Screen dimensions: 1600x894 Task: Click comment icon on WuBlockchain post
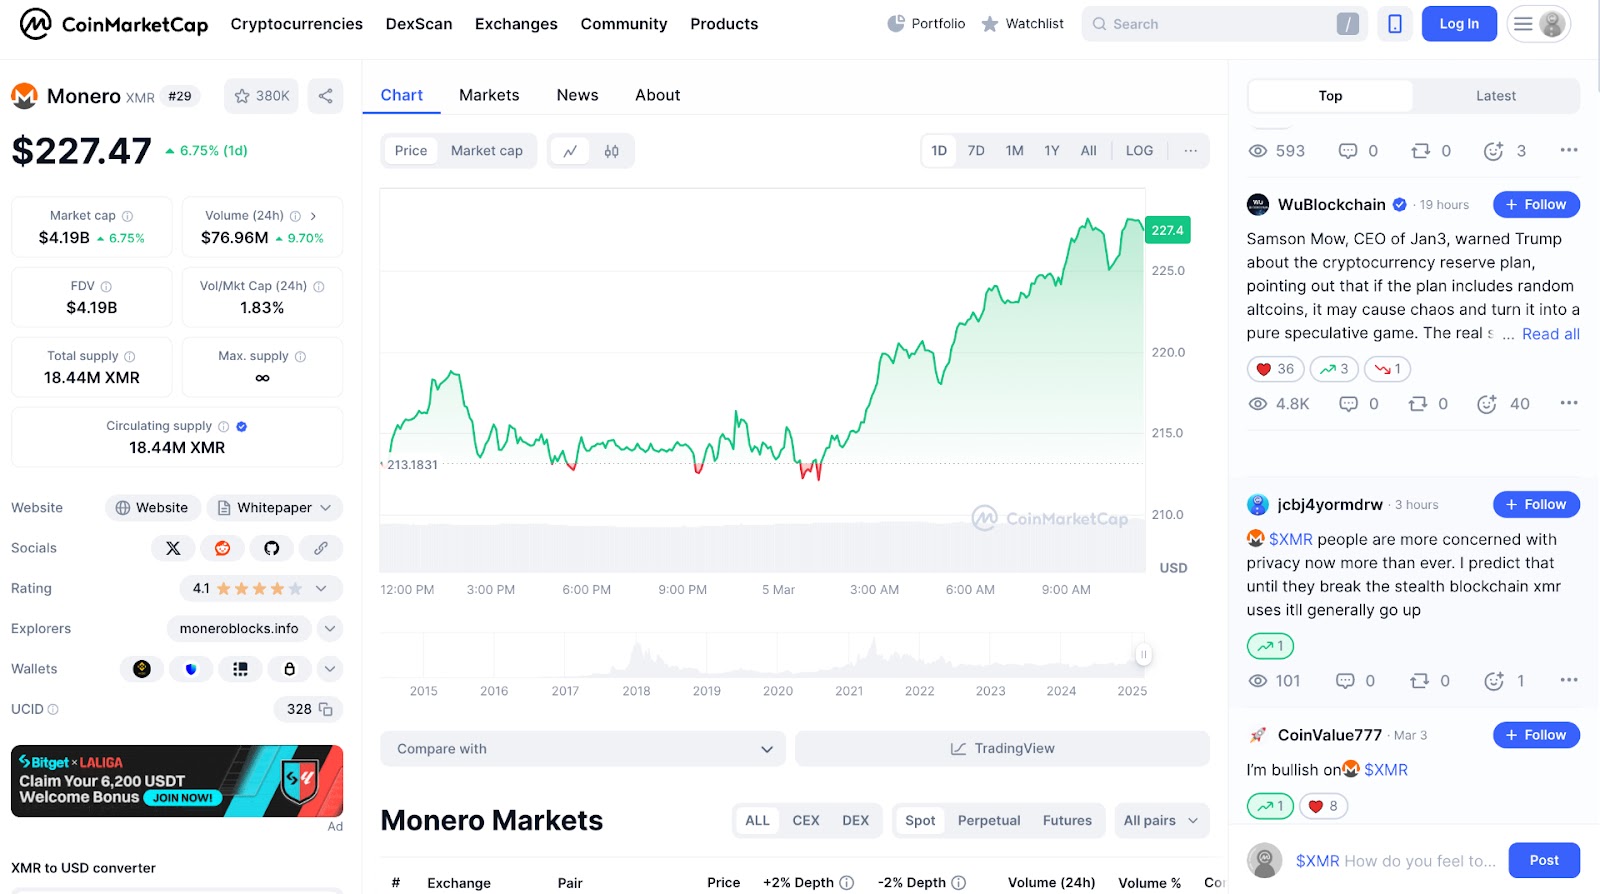pyautogui.click(x=1349, y=404)
